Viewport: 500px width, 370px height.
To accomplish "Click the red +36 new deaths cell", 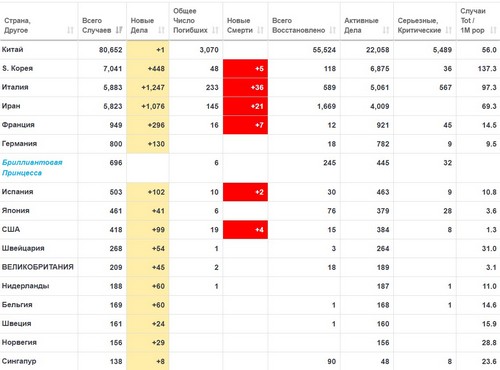I will 245,87.
